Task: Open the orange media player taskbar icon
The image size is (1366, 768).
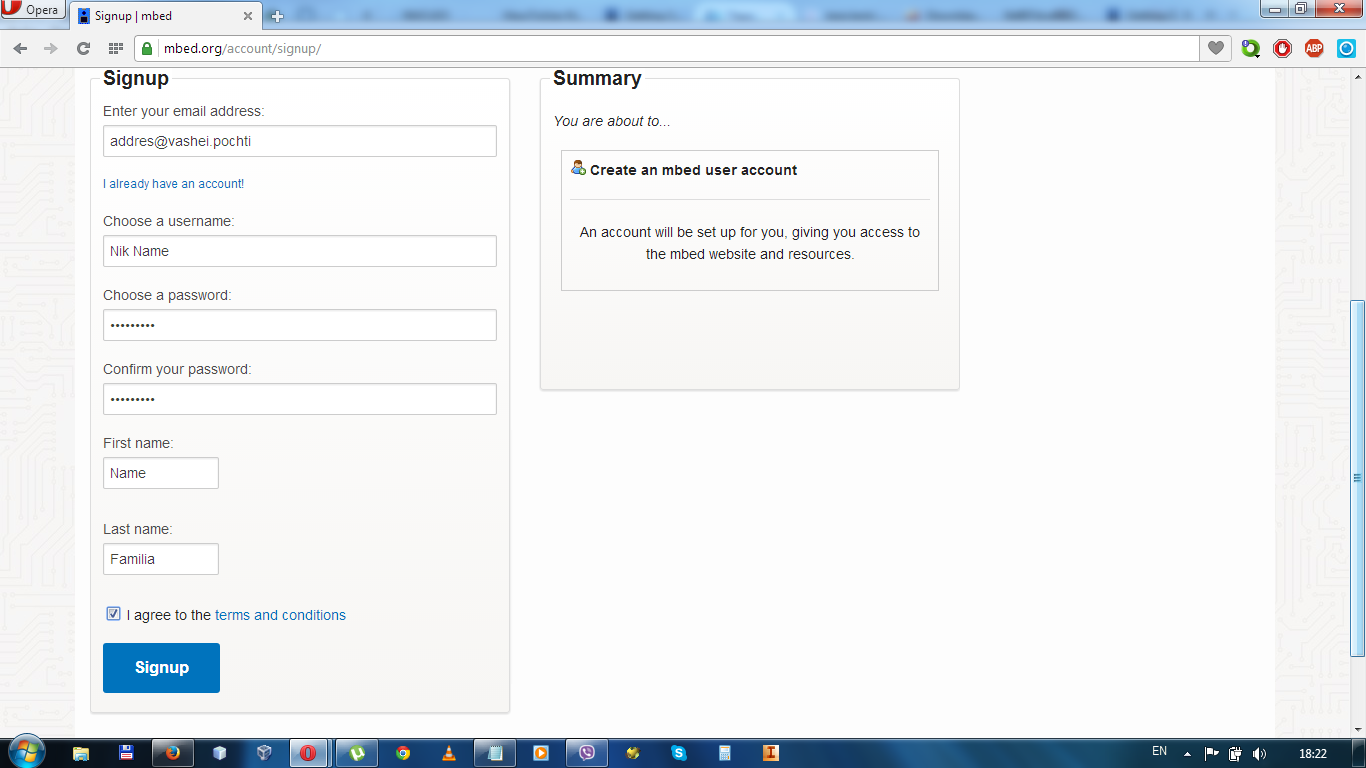Action: (x=541, y=753)
